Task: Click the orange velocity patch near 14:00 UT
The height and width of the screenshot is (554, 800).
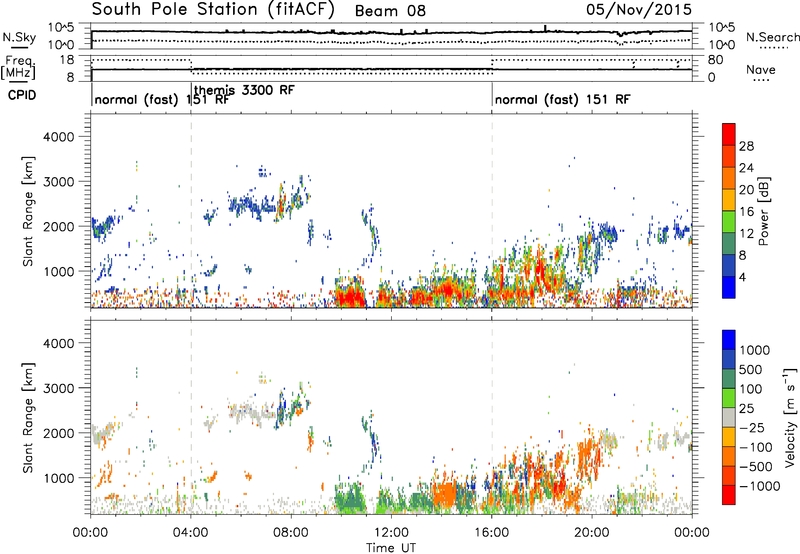Action: (444, 494)
